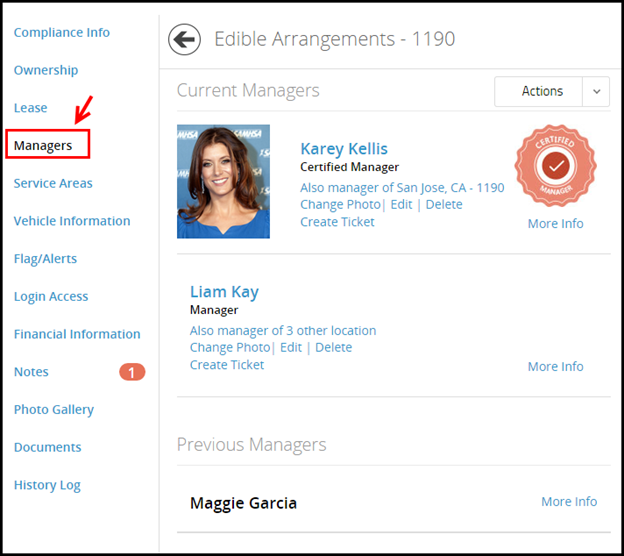The image size is (624, 556).
Task: Select the Managers sidebar item
Action: (x=43, y=146)
